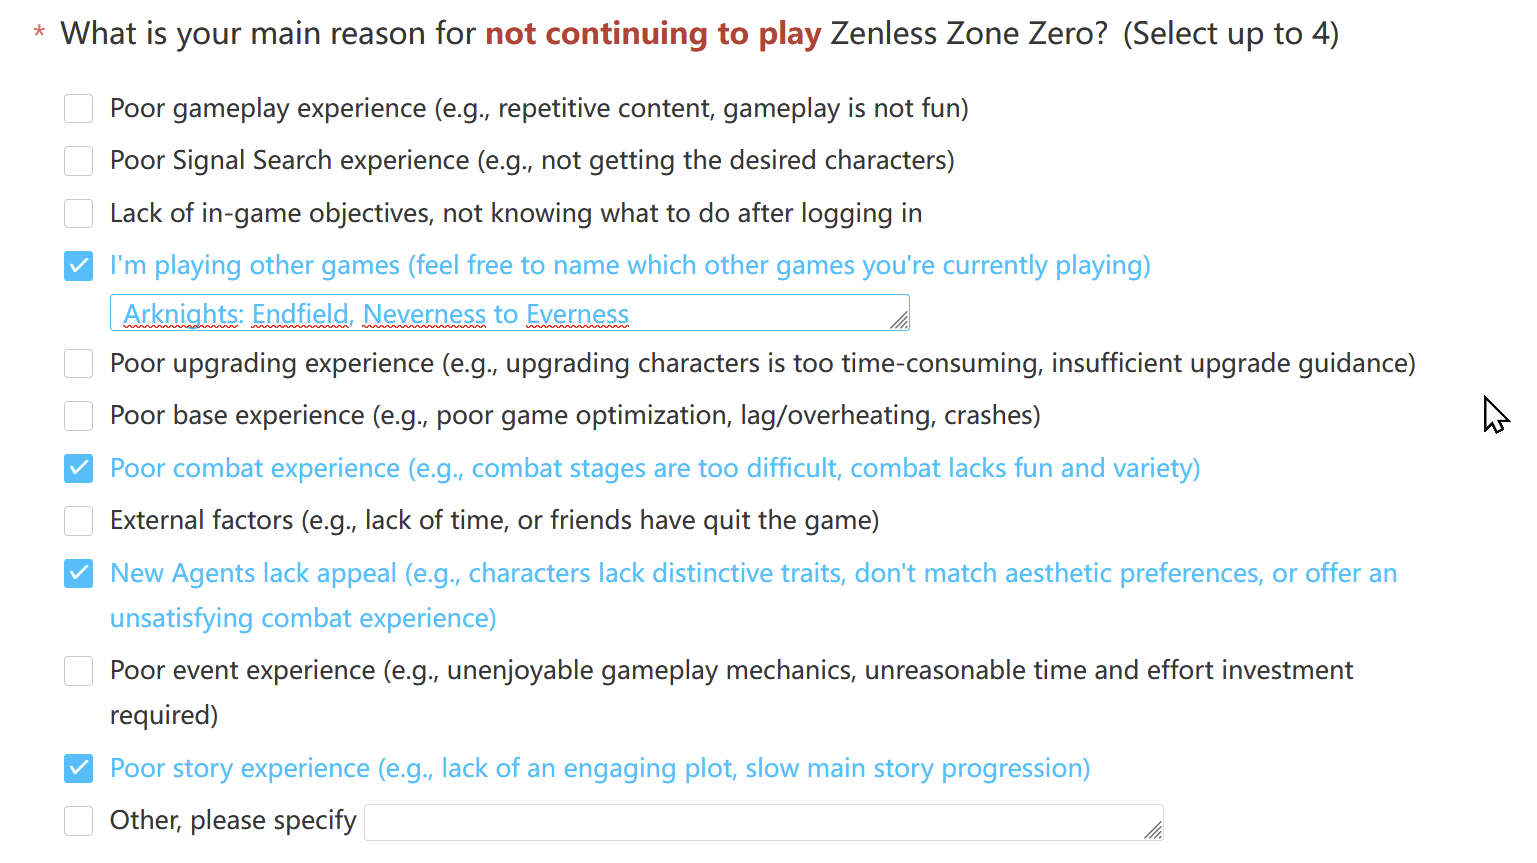This screenshot has width=1537, height=863.
Task: Uncheck the I'm playing other games checkbox
Action: [79, 266]
